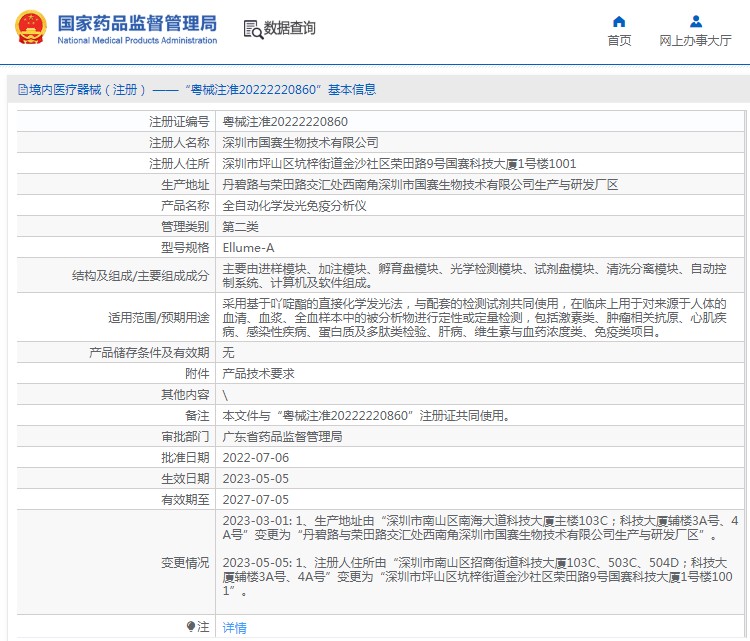Click the 有效期至 row label
Image resolution: width=750 pixels, height=641 pixels.
point(185,500)
